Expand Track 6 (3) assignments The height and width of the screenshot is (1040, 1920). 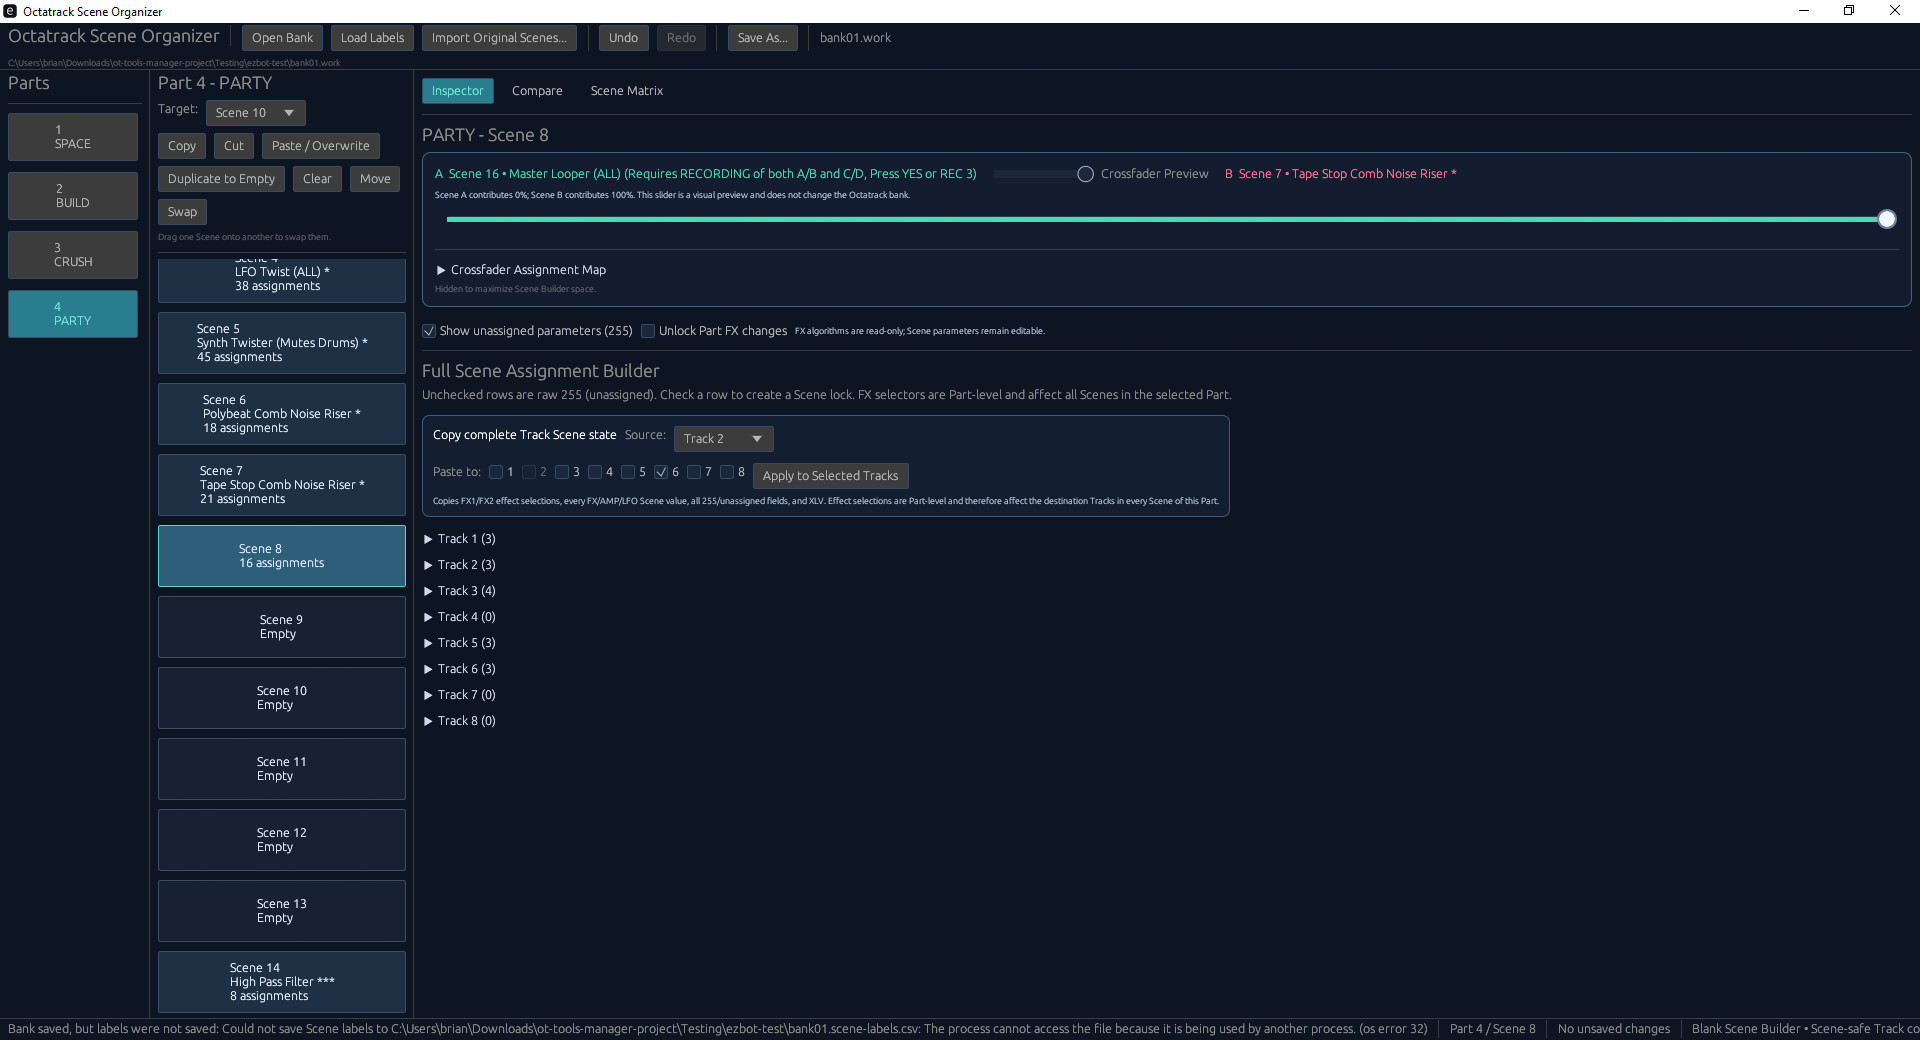pos(460,669)
